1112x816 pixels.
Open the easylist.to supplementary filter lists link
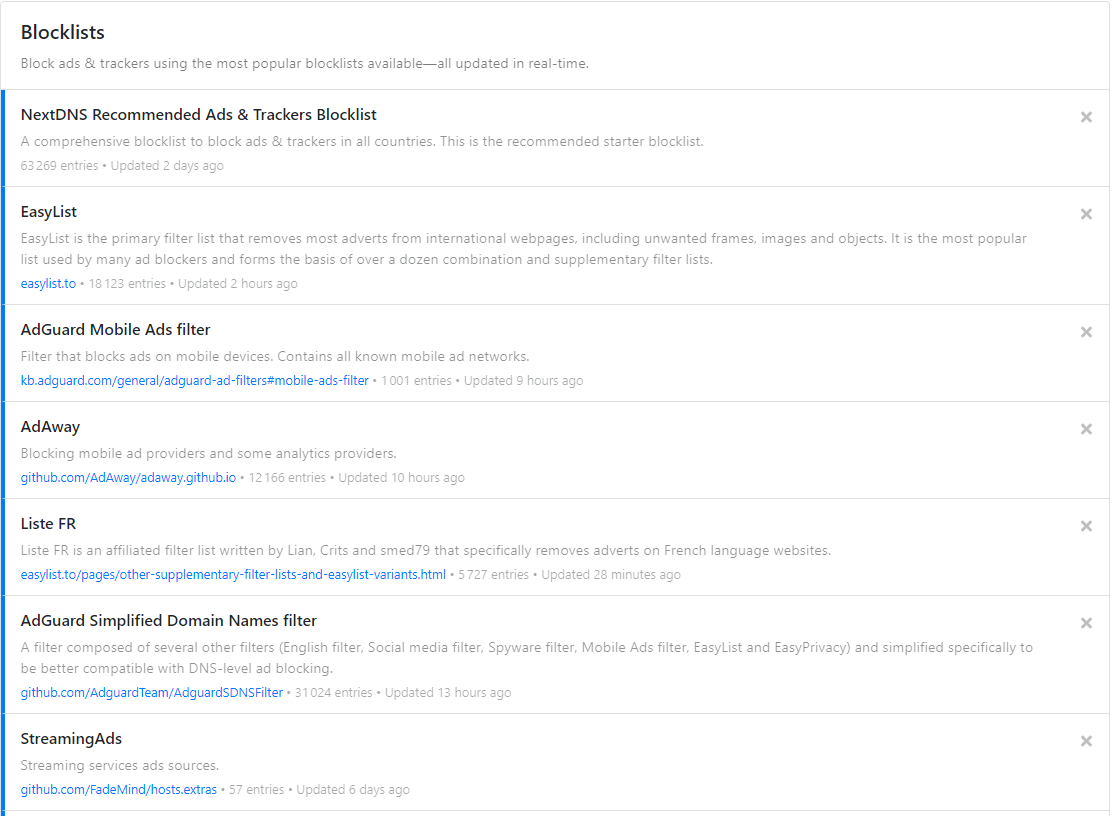[233, 575]
